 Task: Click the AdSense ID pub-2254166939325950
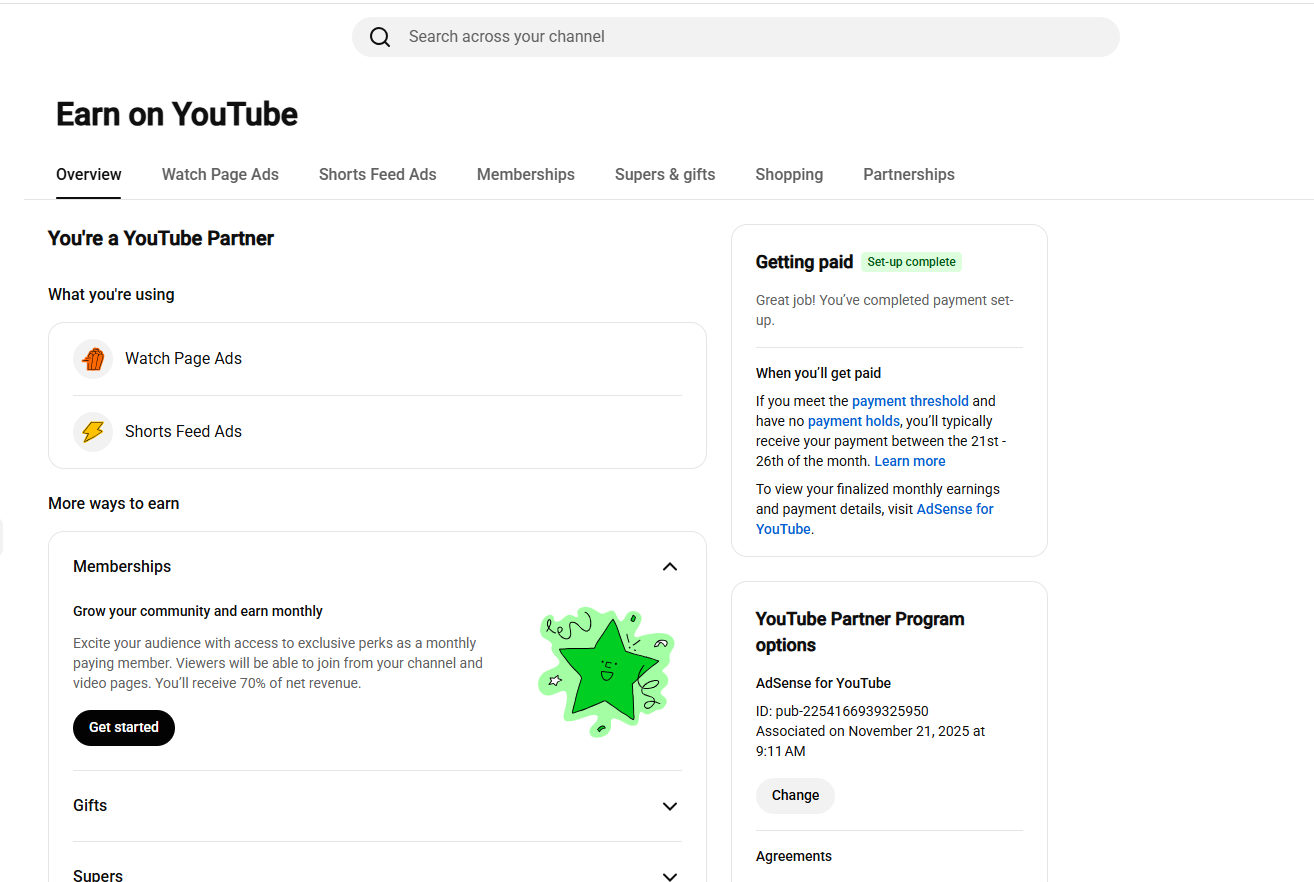(x=842, y=711)
